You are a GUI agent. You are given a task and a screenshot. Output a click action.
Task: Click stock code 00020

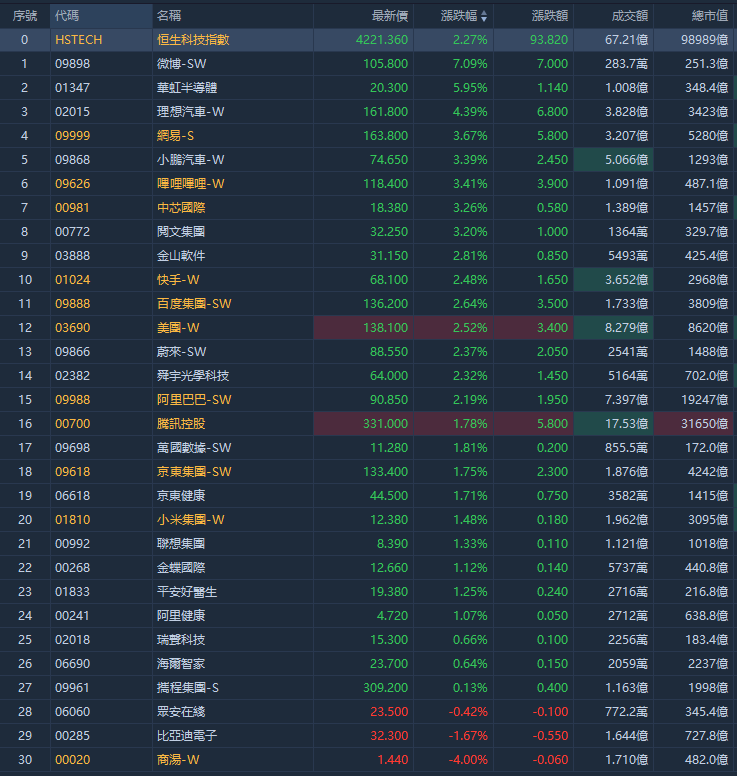72,760
